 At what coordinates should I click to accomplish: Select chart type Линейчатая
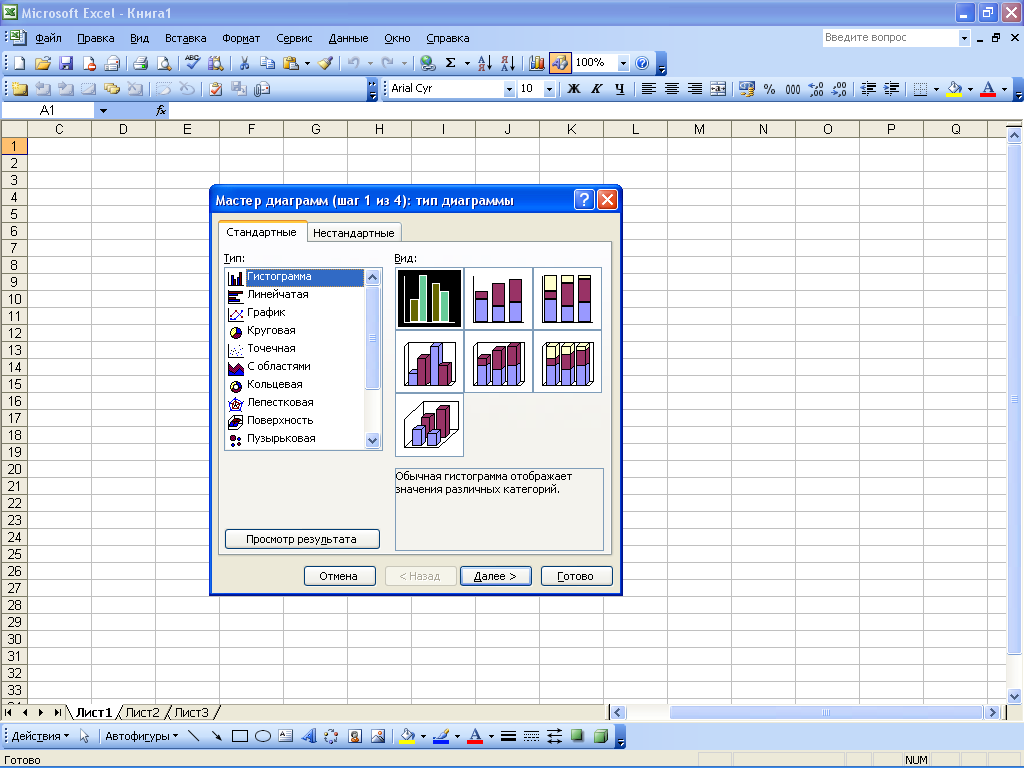278,295
